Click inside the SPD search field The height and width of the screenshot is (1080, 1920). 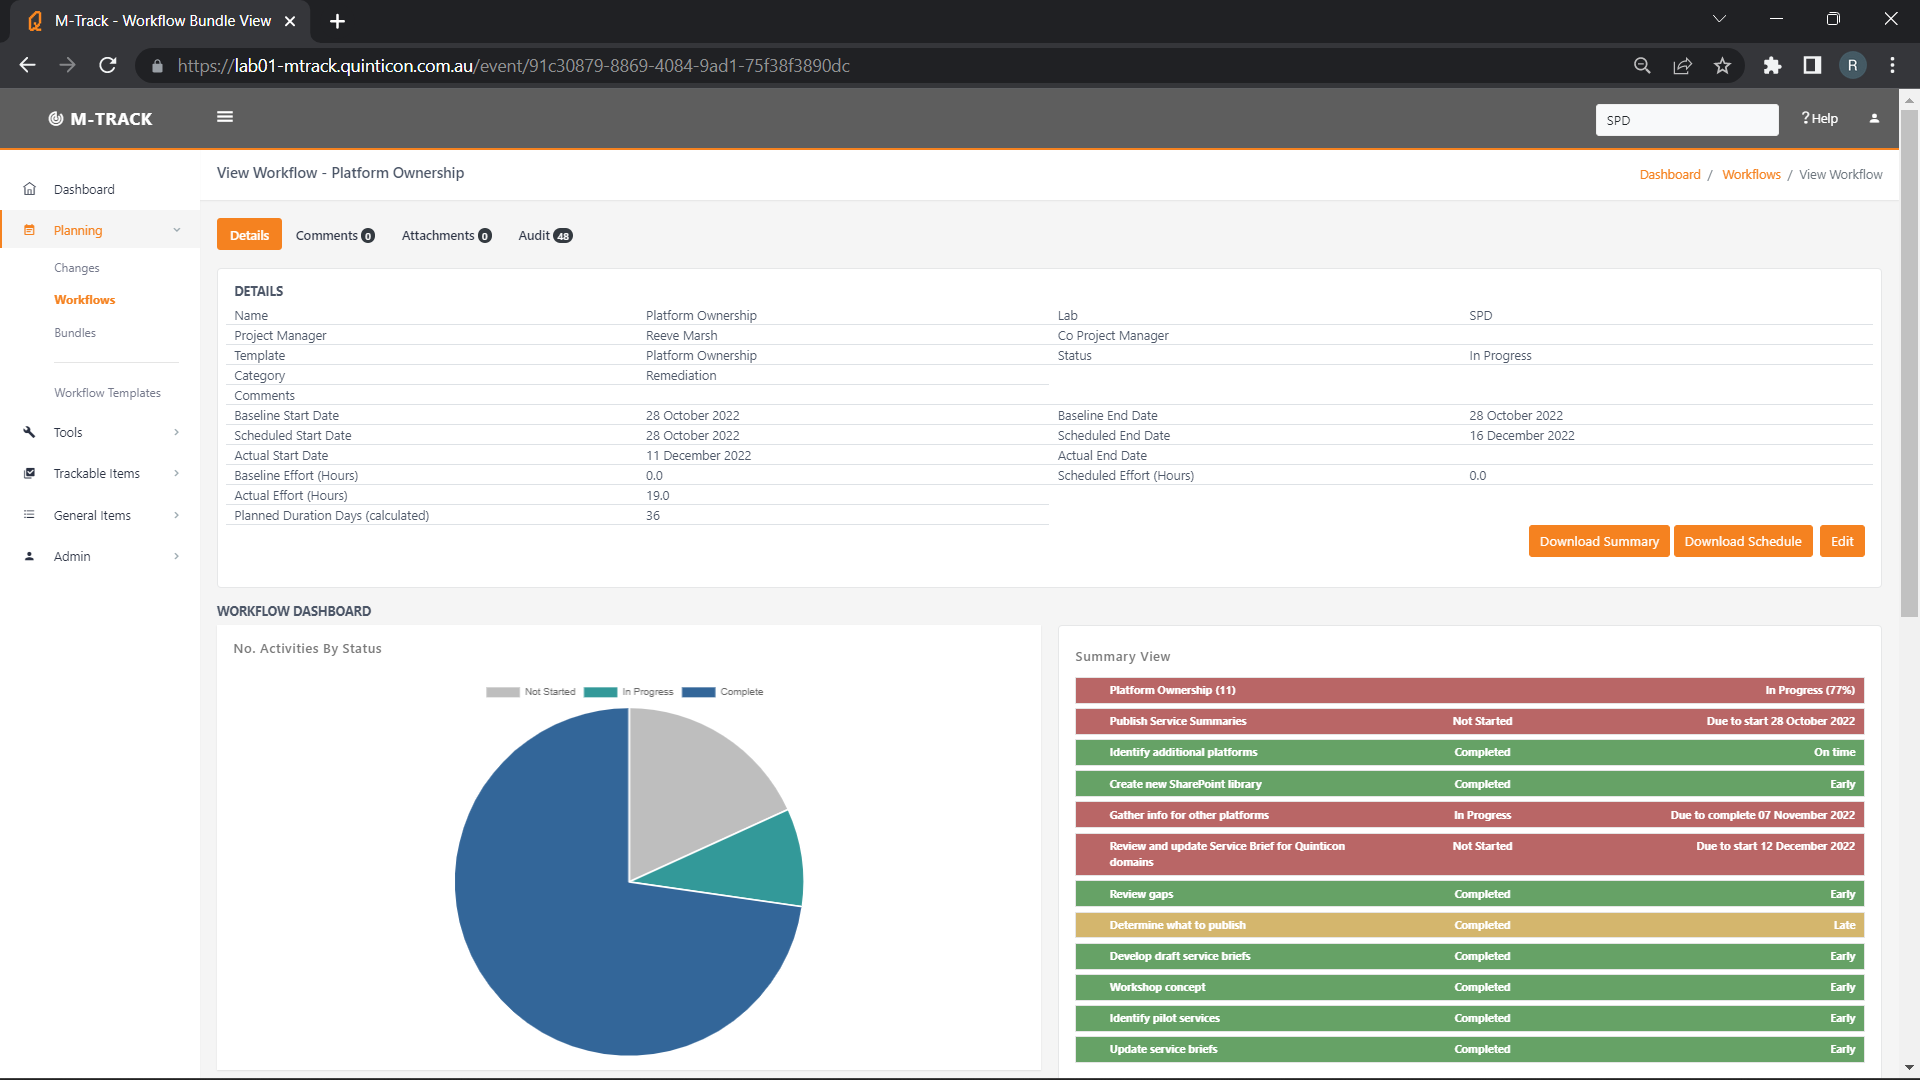(x=1687, y=119)
